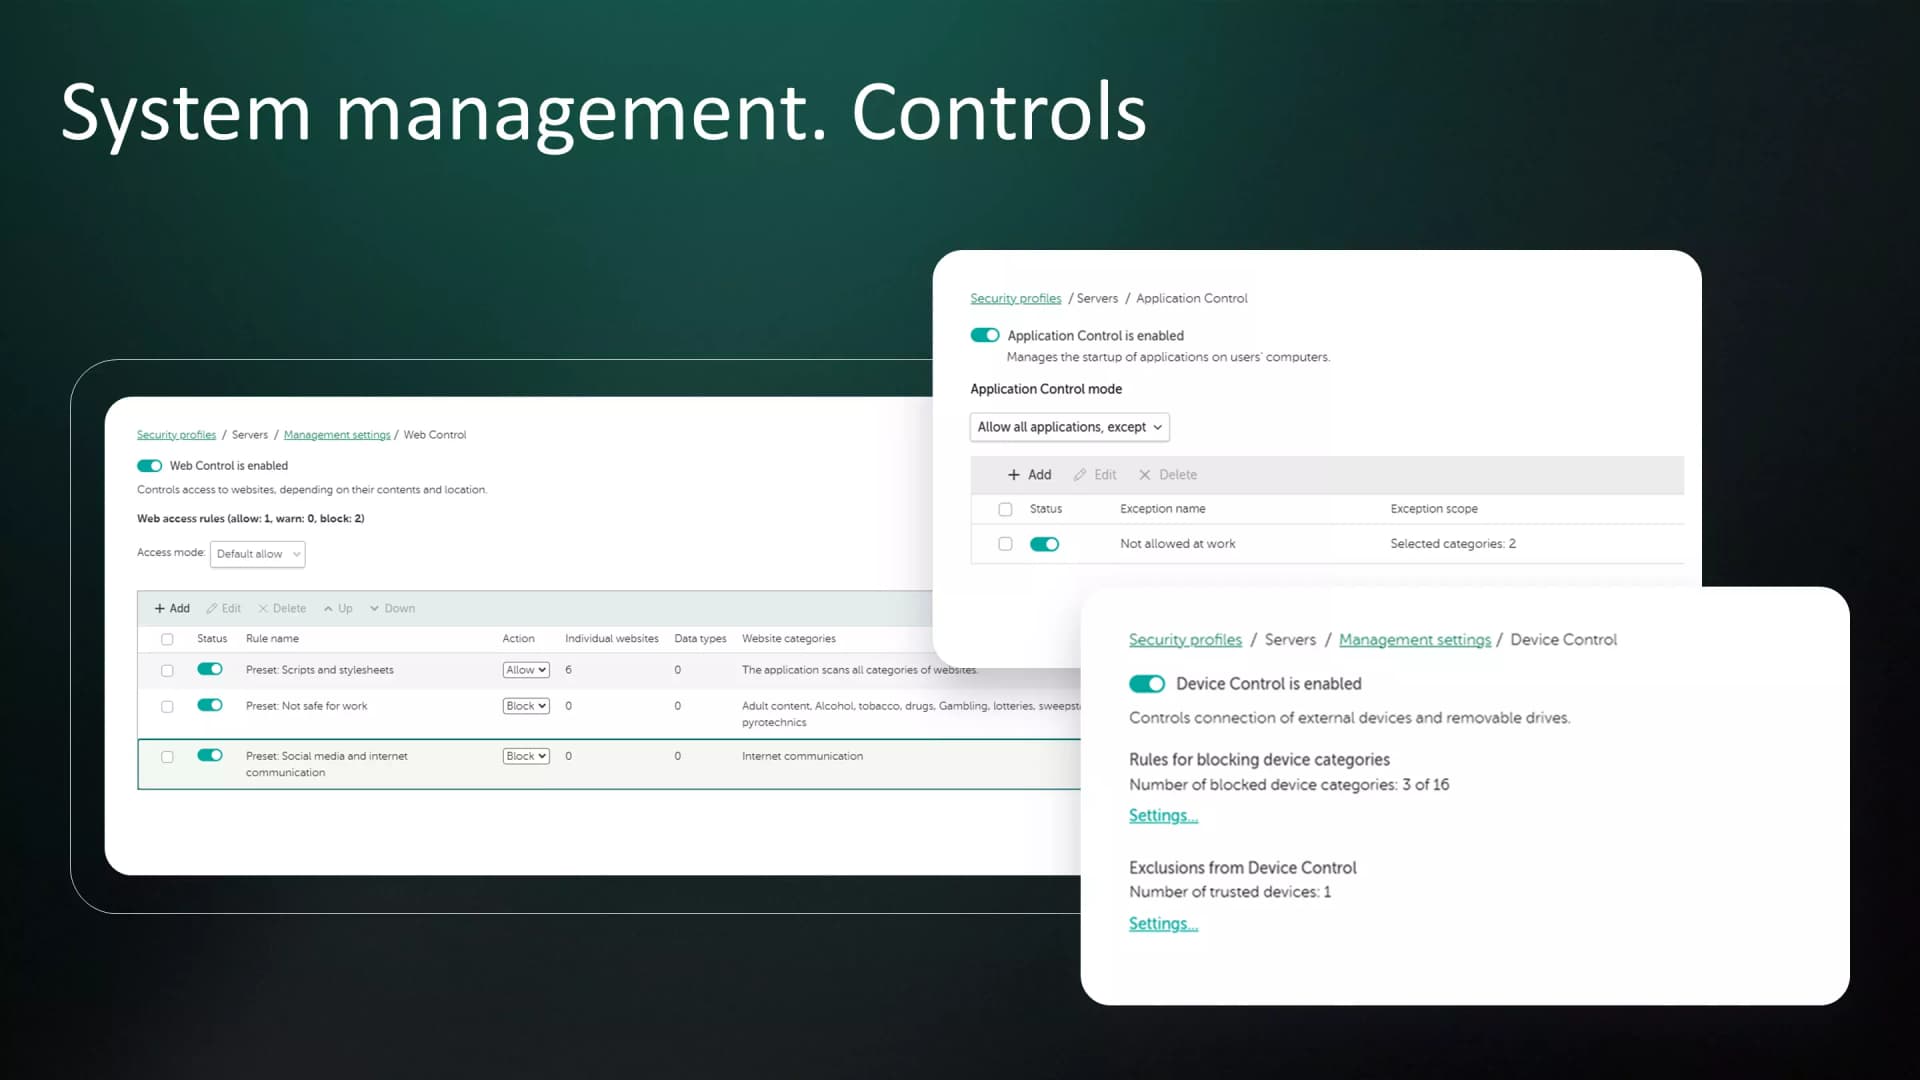Screen dimensions: 1920x1080
Task: Check the Not safe for work row checkbox
Action: pyautogui.click(x=167, y=706)
